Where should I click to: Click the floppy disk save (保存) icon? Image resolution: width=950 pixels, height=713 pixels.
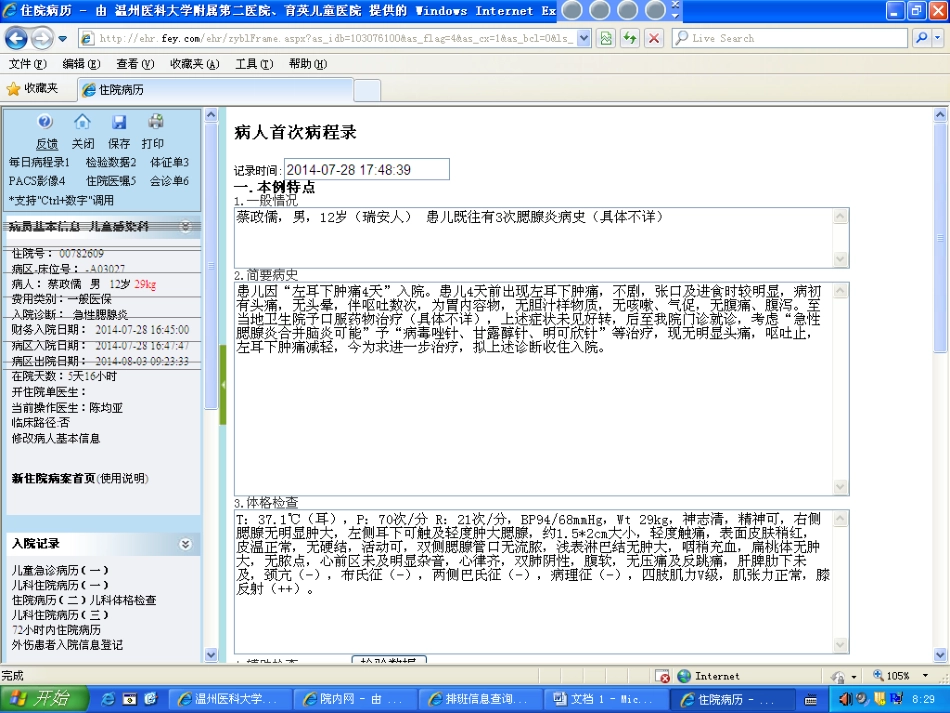pyautogui.click(x=119, y=122)
